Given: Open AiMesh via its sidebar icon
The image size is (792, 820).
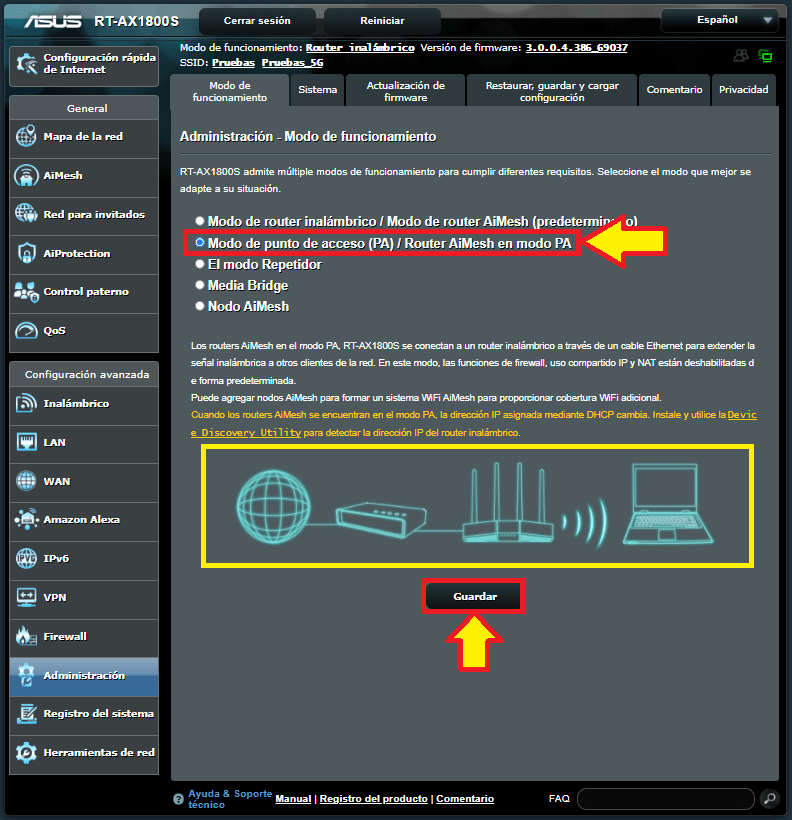Looking at the screenshot, I should point(27,176).
